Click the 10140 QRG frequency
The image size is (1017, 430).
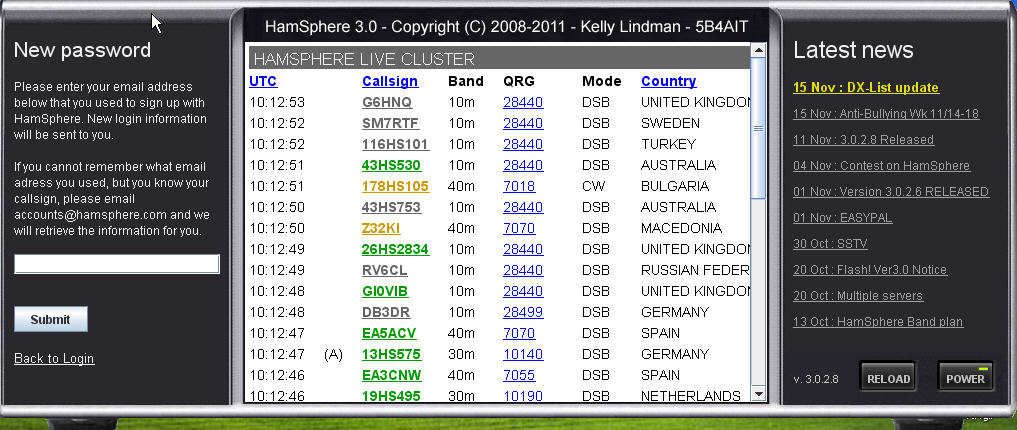[522, 354]
